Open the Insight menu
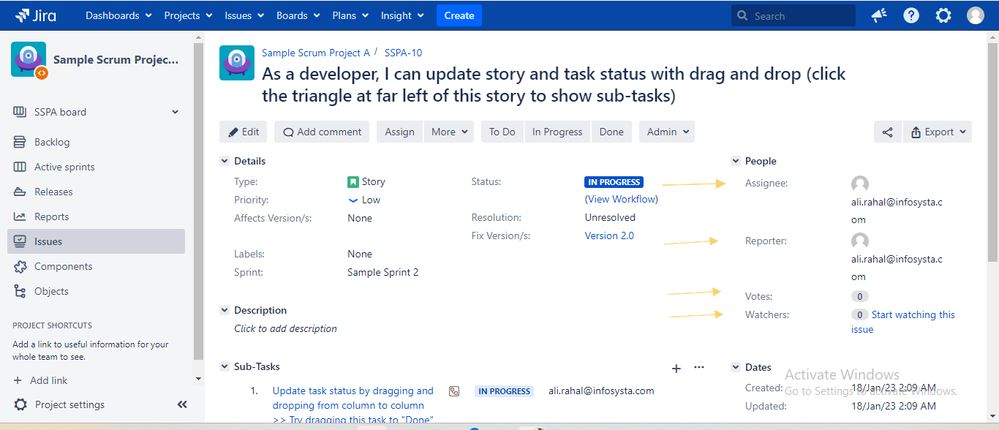The width and height of the screenshot is (999, 430). pyautogui.click(x=403, y=15)
